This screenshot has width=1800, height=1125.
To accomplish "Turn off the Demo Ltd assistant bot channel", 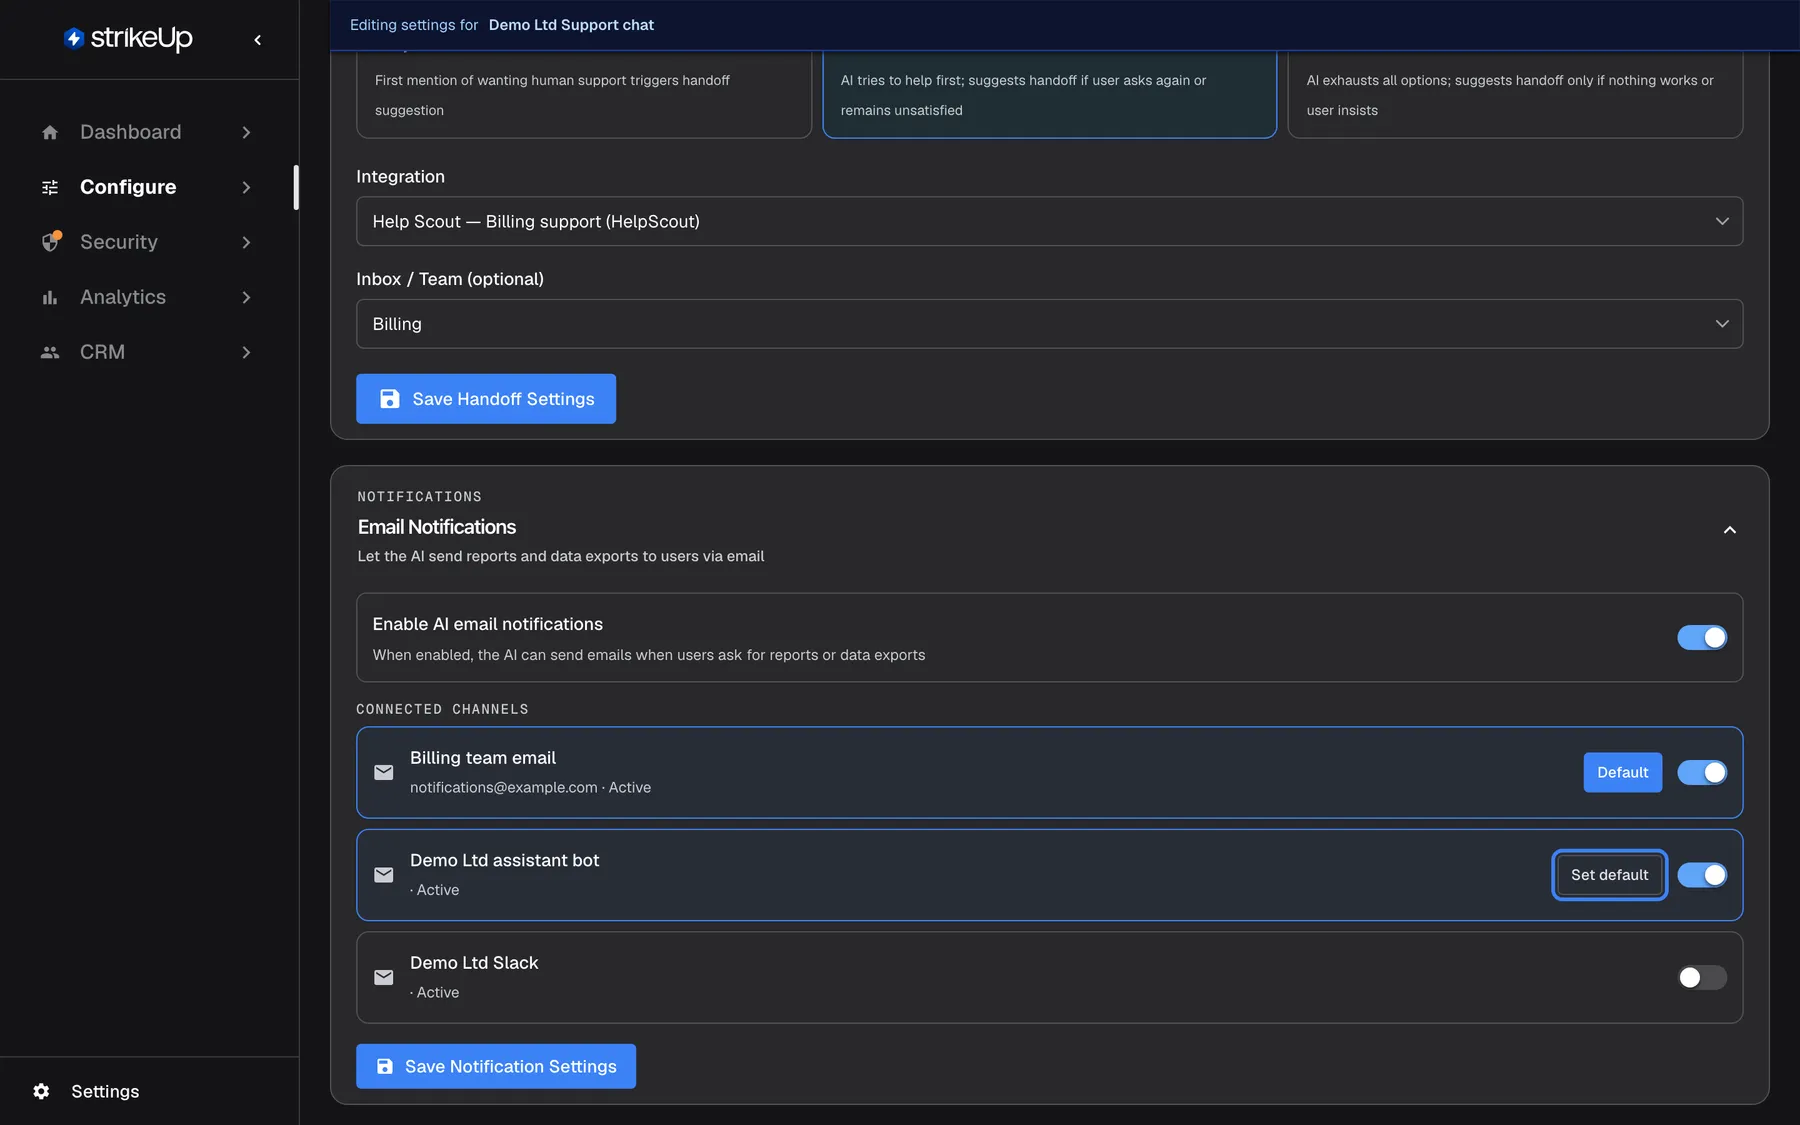I will coord(1702,875).
